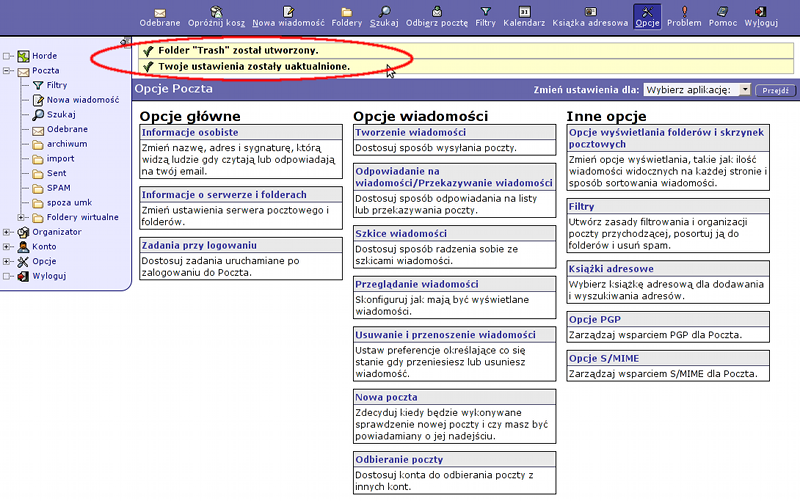Expand the Organizator tree node
800x501 pixels.
[6, 232]
